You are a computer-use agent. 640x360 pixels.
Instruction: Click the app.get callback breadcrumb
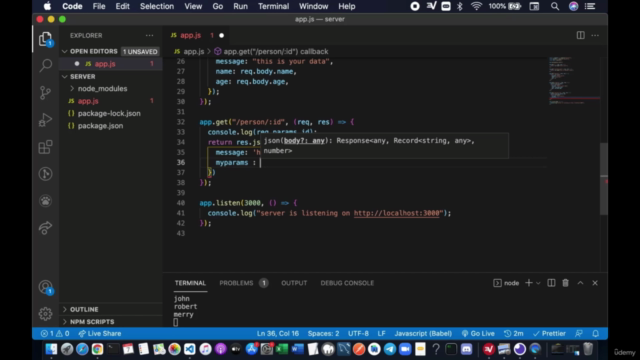(271, 51)
